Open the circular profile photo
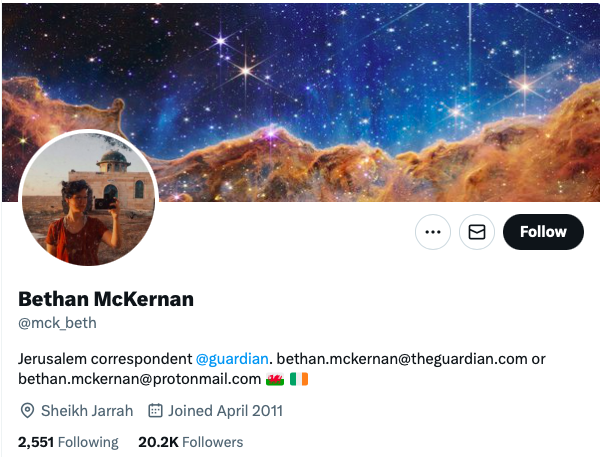600x457 pixels. pyautogui.click(x=89, y=199)
